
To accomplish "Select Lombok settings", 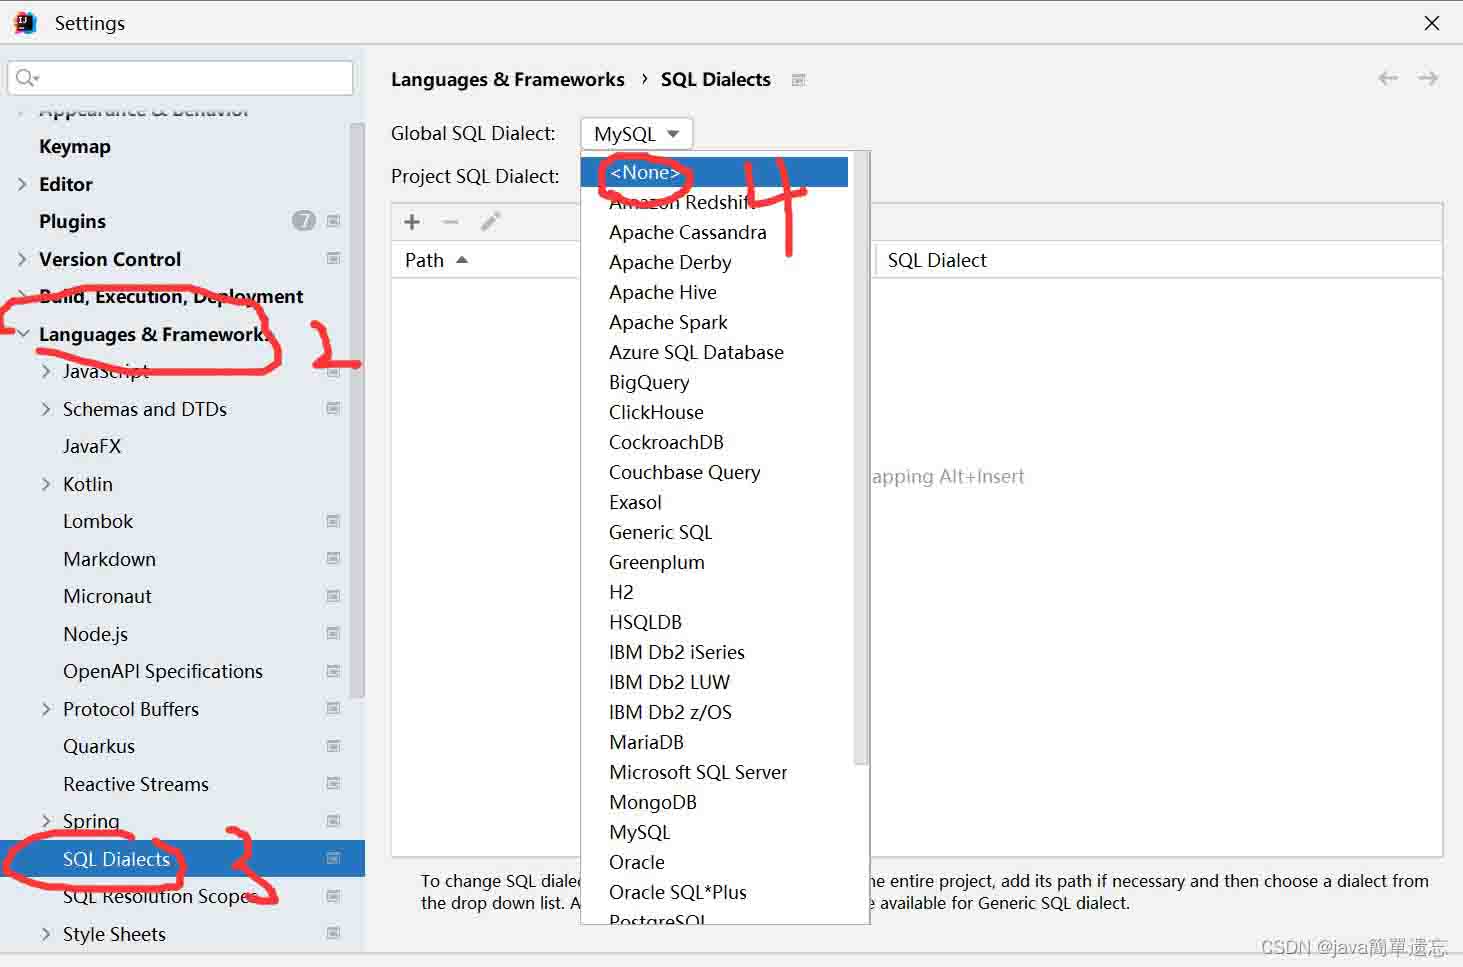I will pos(98,521).
